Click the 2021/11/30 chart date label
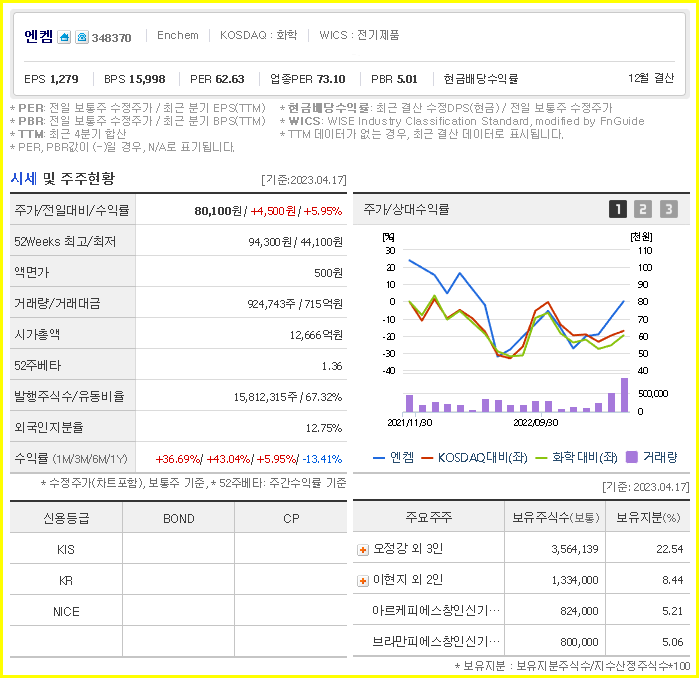The width and height of the screenshot is (699, 678). [x=410, y=423]
